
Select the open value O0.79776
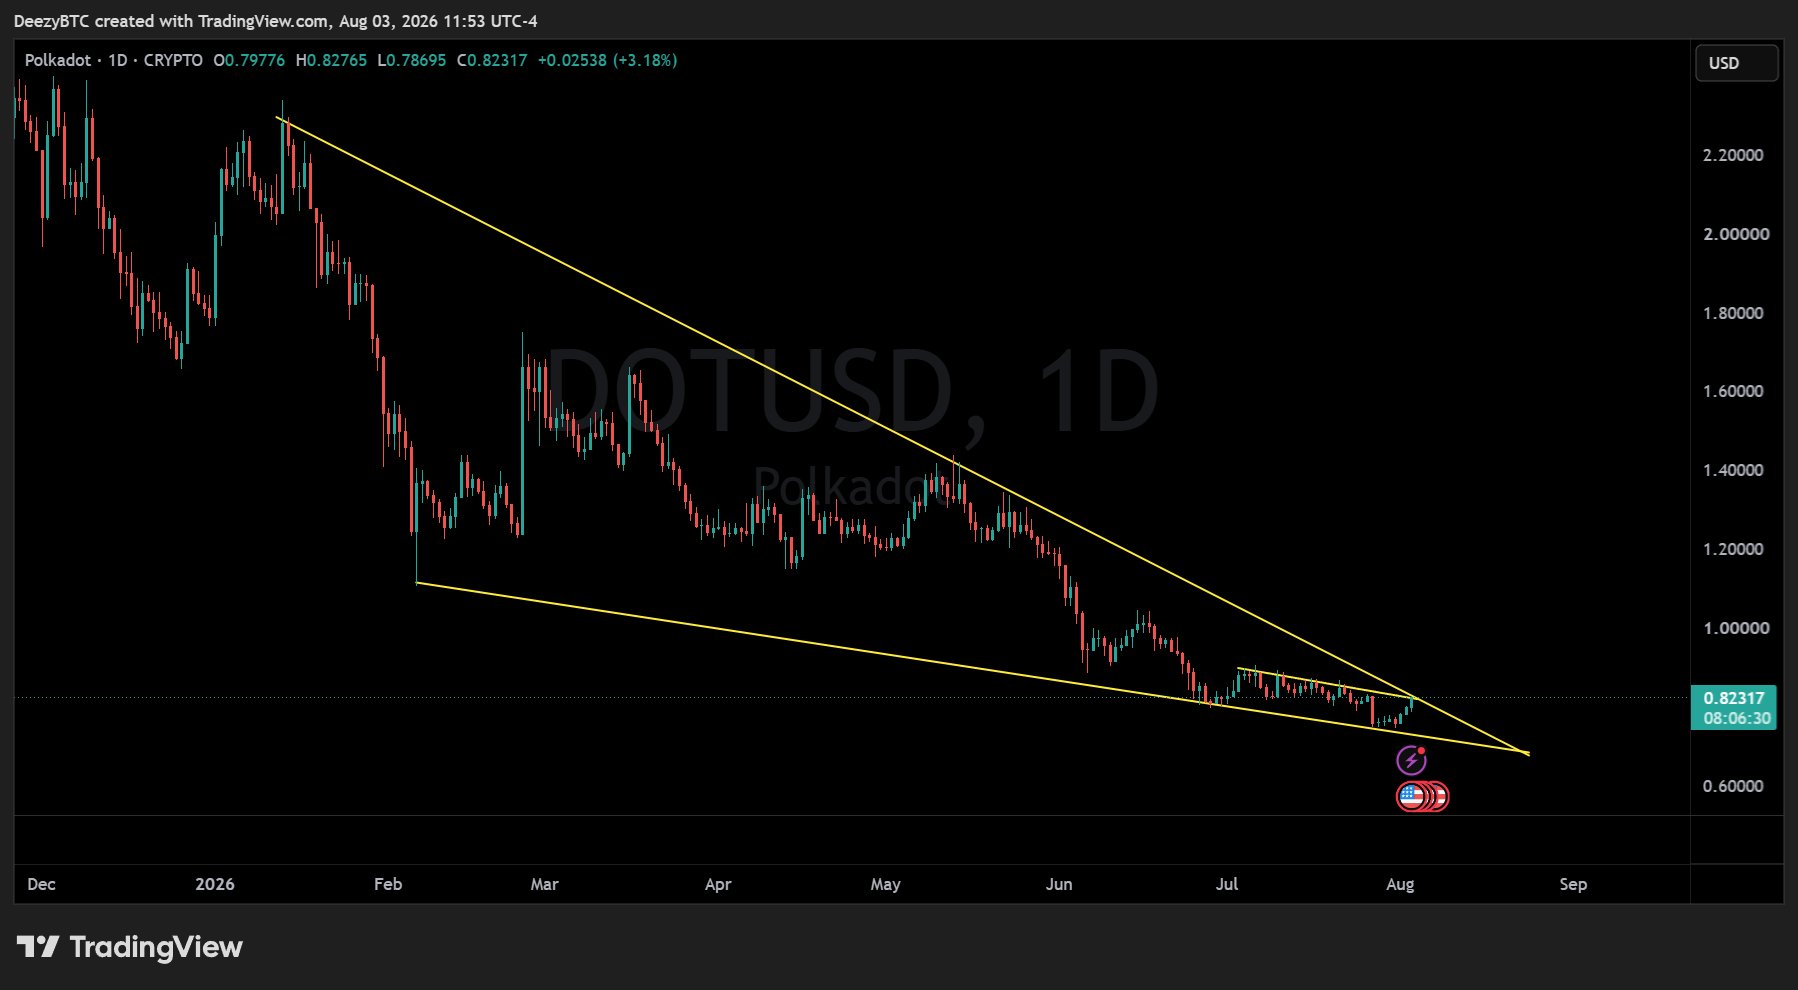coord(249,60)
